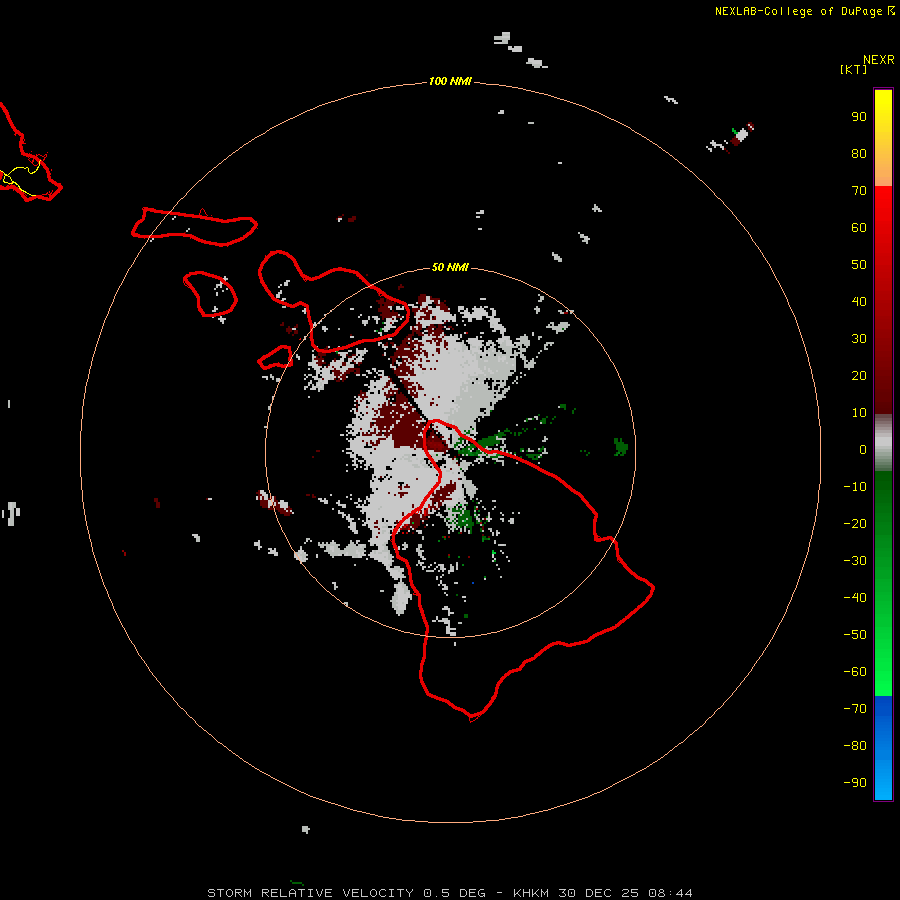This screenshot has height=900, width=900.
Task: Click the 10 value on the velocity scale
Action: (859, 413)
